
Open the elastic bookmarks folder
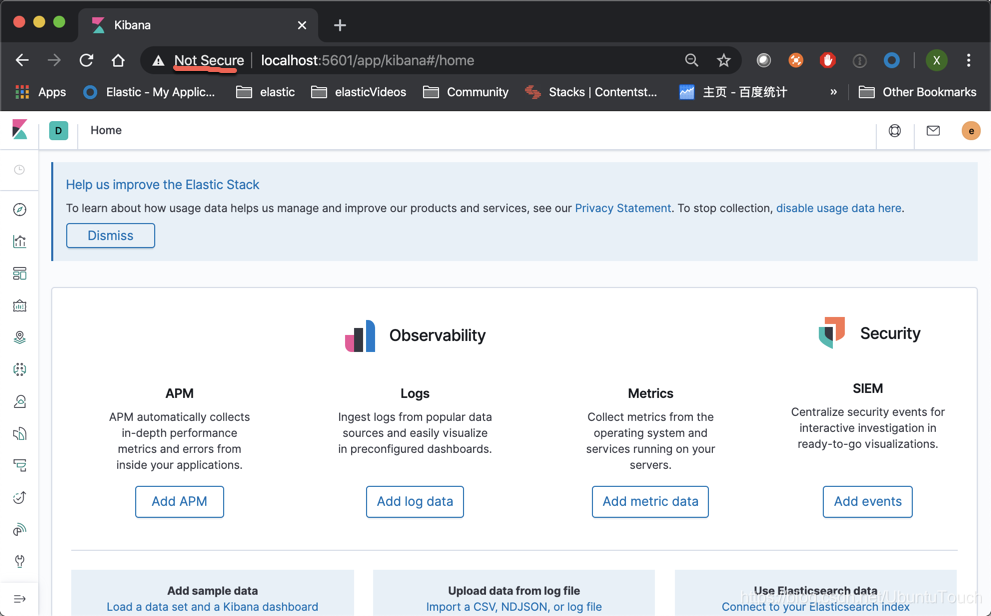click(265, 92)
